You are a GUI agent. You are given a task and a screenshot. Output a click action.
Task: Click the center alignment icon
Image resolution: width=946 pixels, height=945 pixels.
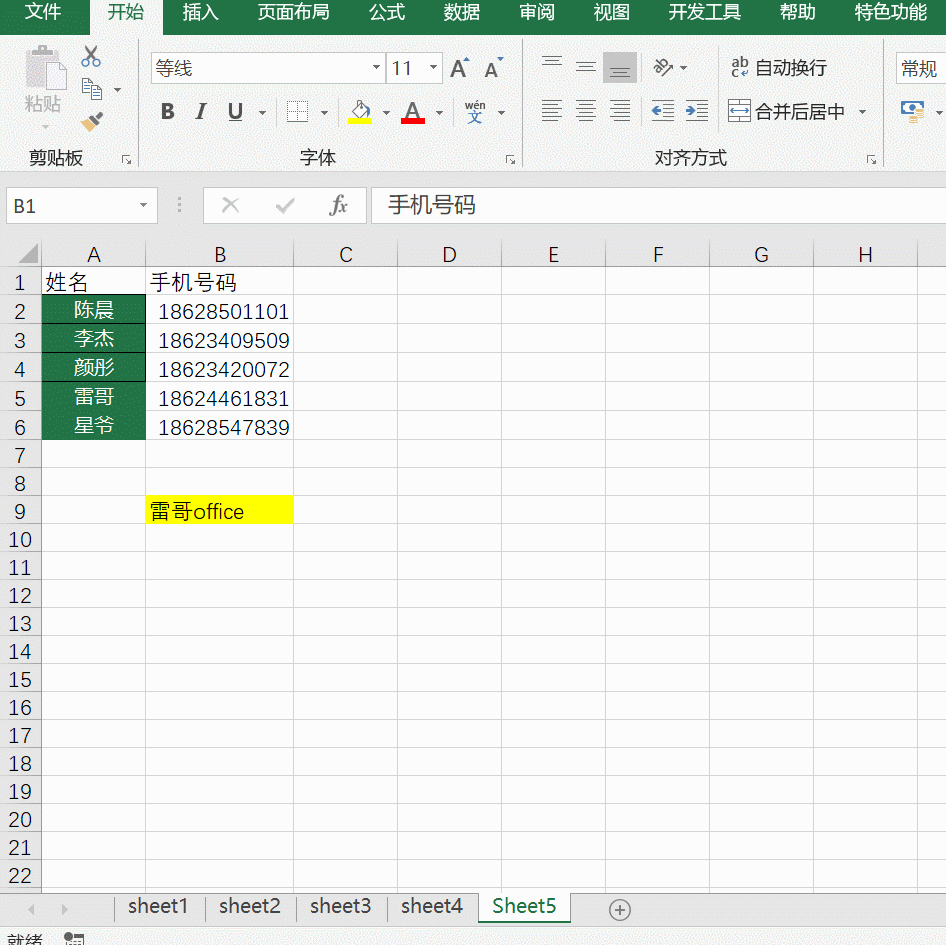pyautogui.click(x=585, y=111)
